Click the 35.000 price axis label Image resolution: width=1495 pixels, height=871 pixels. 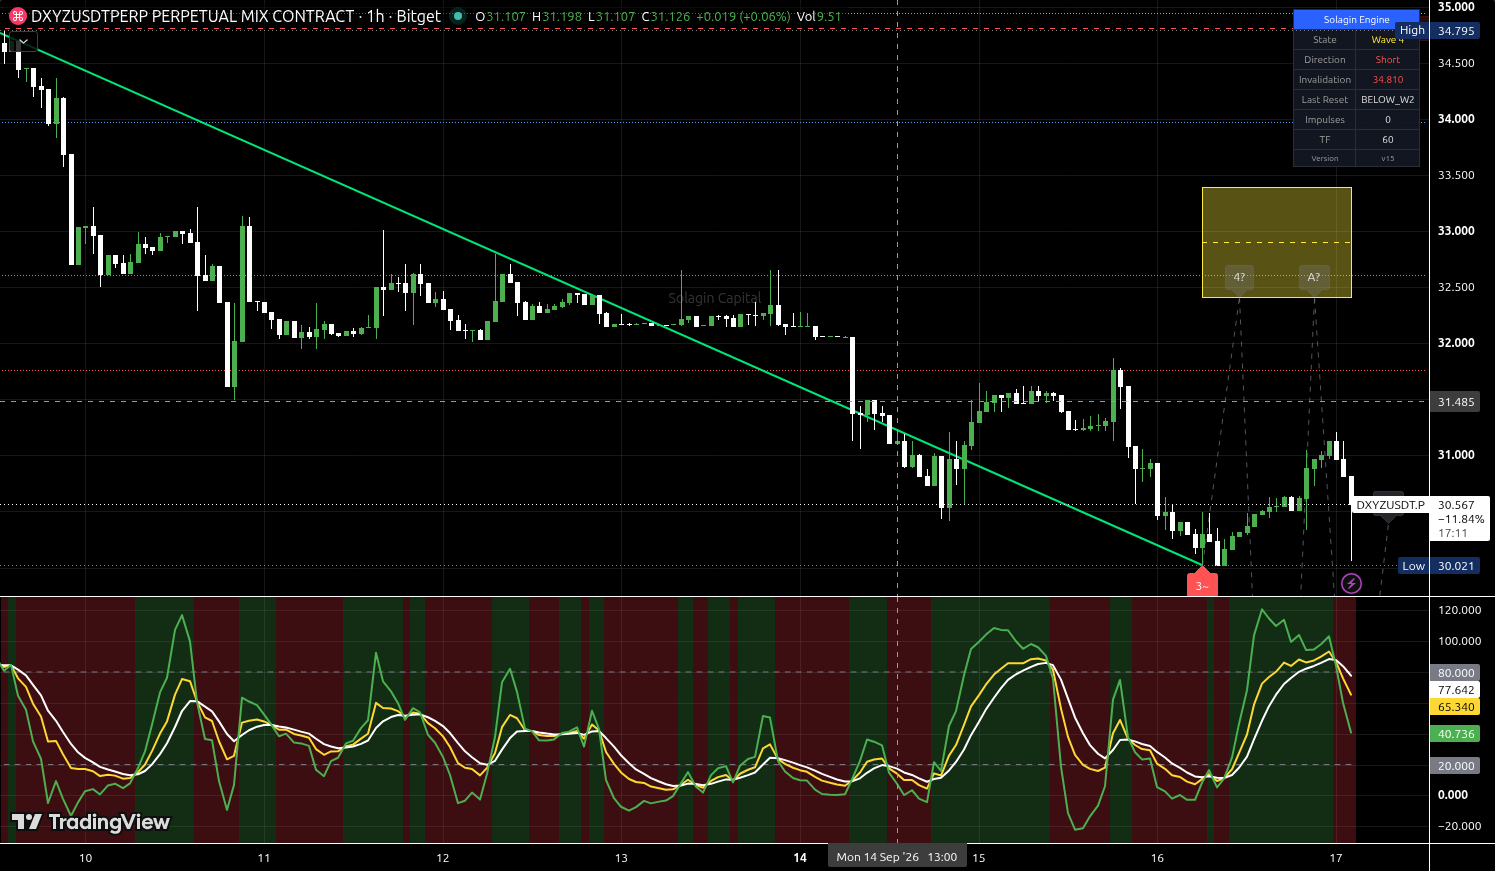point(1456,7)
